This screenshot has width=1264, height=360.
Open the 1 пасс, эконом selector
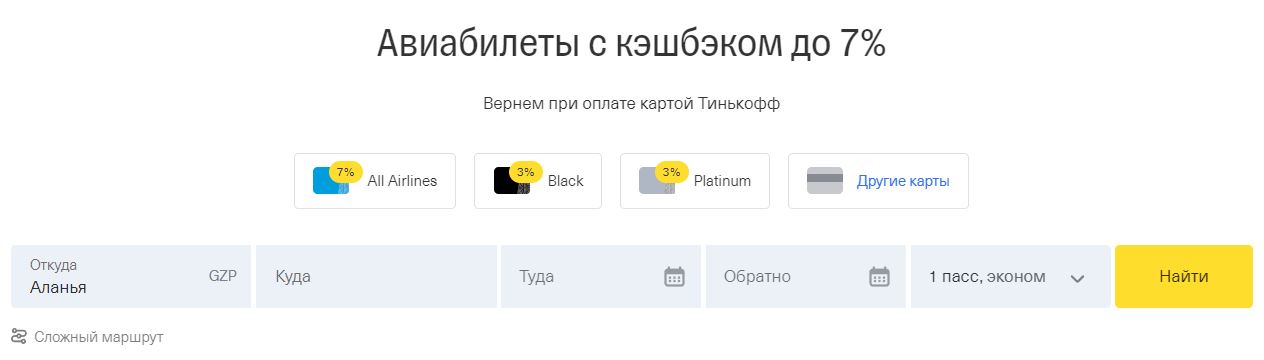(x=1010, y=276)
